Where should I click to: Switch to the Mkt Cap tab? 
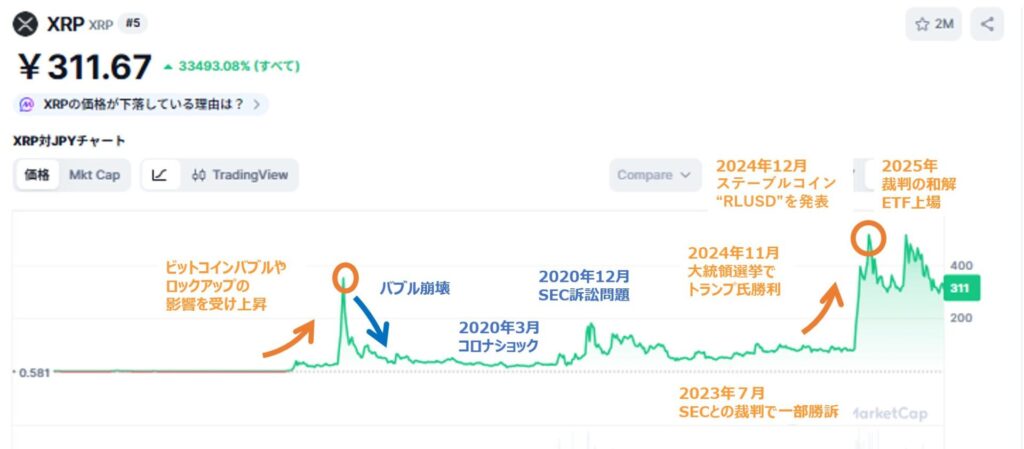(x=94, y=175)
